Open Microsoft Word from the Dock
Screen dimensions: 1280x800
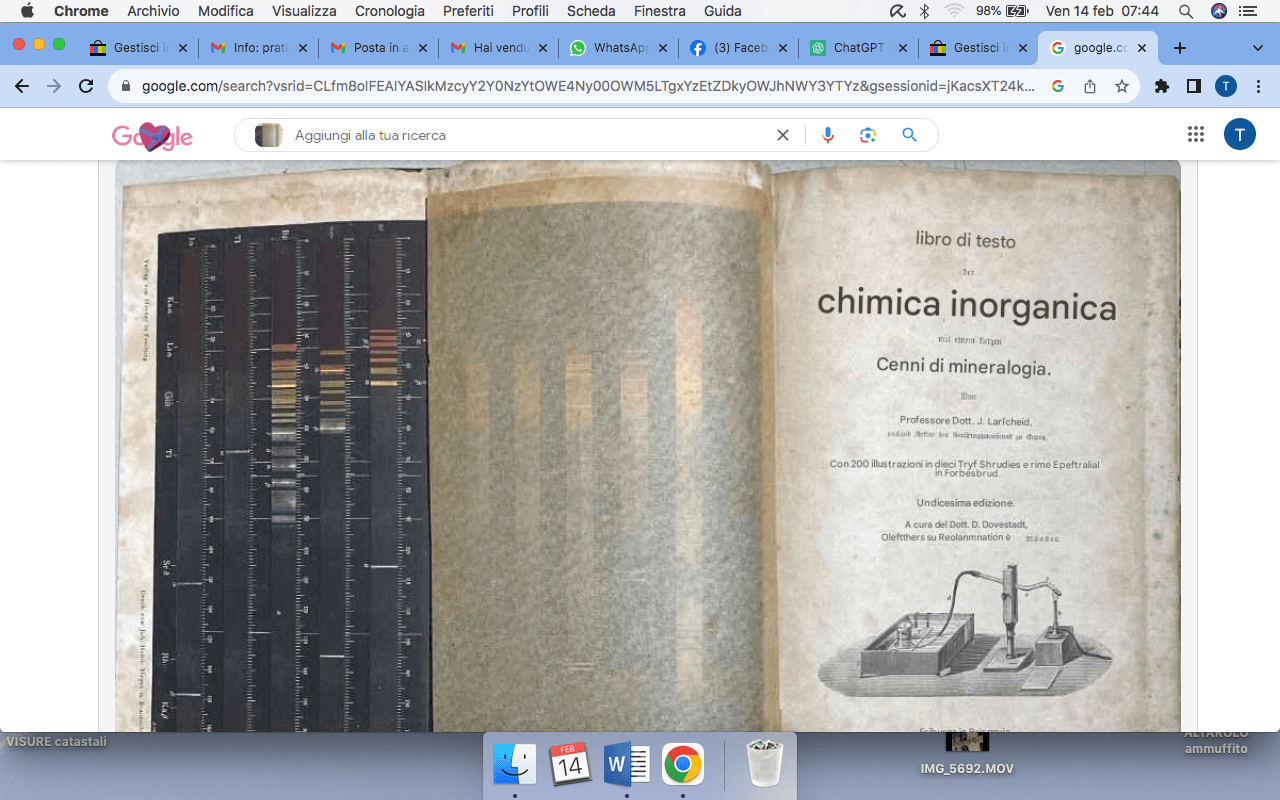627,766
